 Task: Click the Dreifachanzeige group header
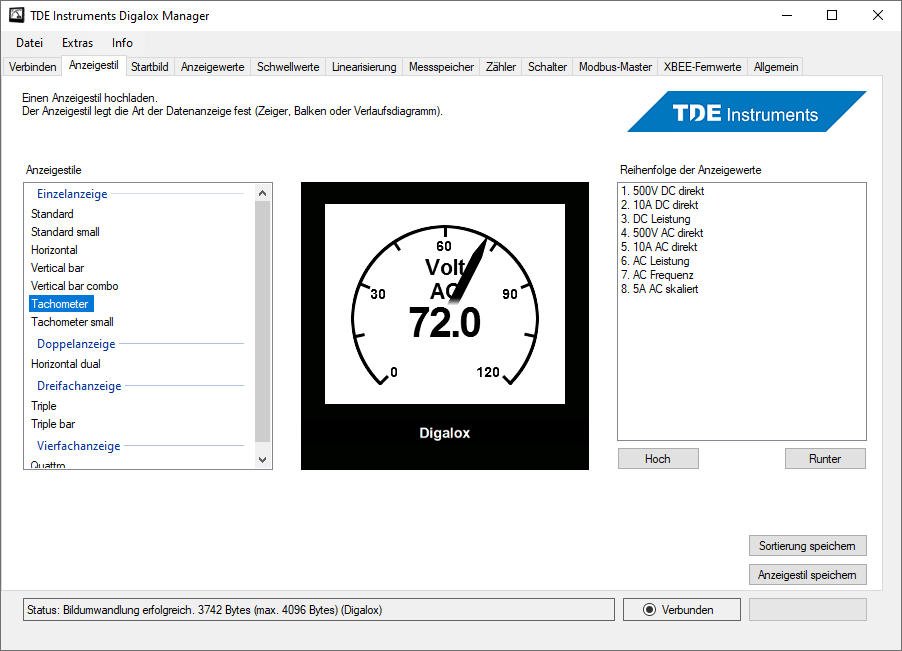point(79,386)
